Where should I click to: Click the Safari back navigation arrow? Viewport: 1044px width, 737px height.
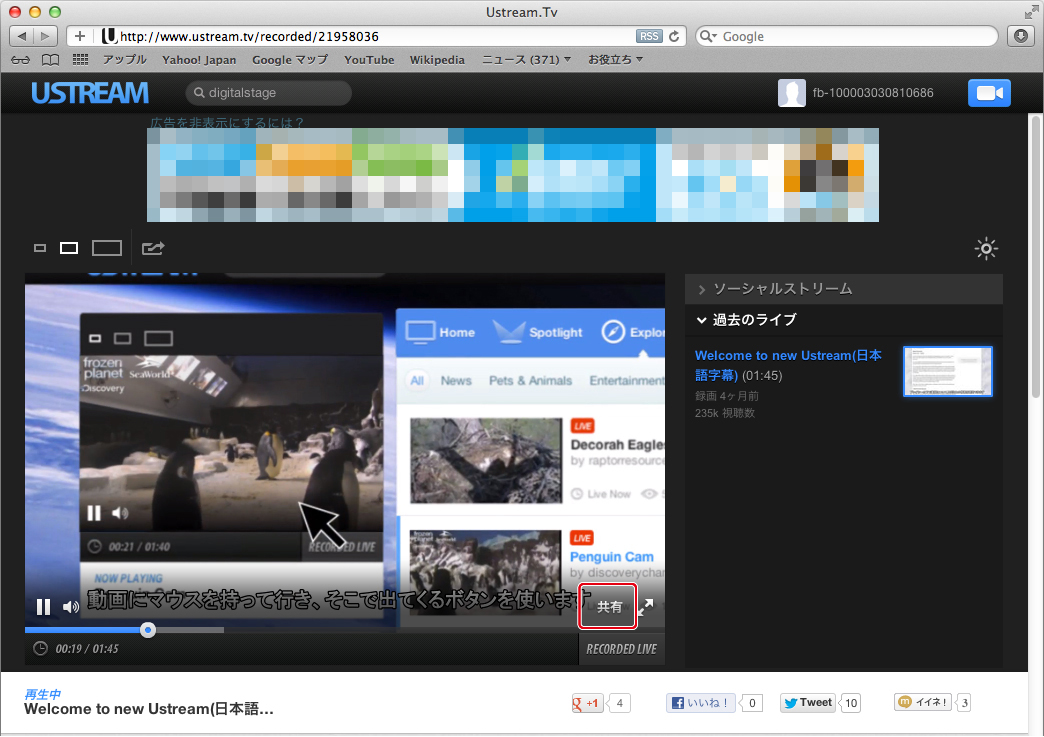22,36
